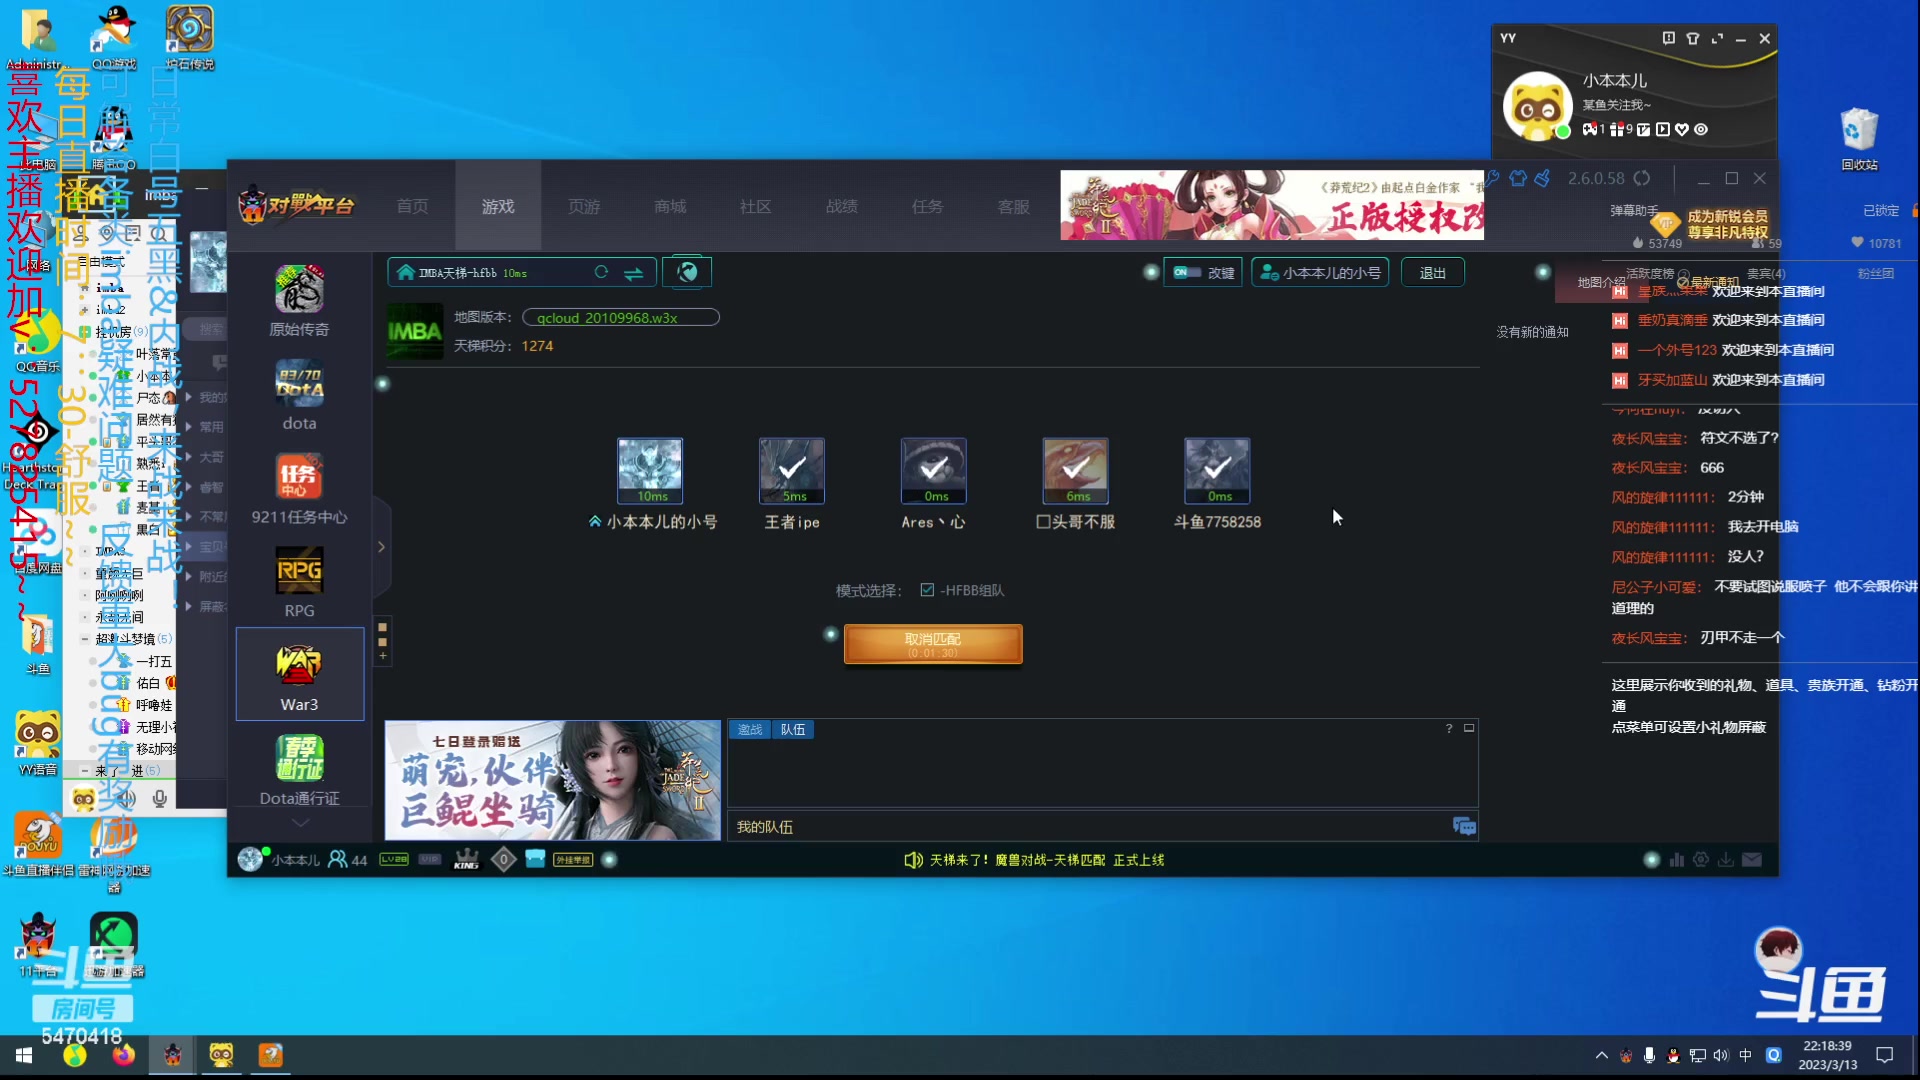The width and height of the screenshot is (1920, 1080).
Task: Click the IMBA天梯-hfbb room home button
Action: point(405,272)
